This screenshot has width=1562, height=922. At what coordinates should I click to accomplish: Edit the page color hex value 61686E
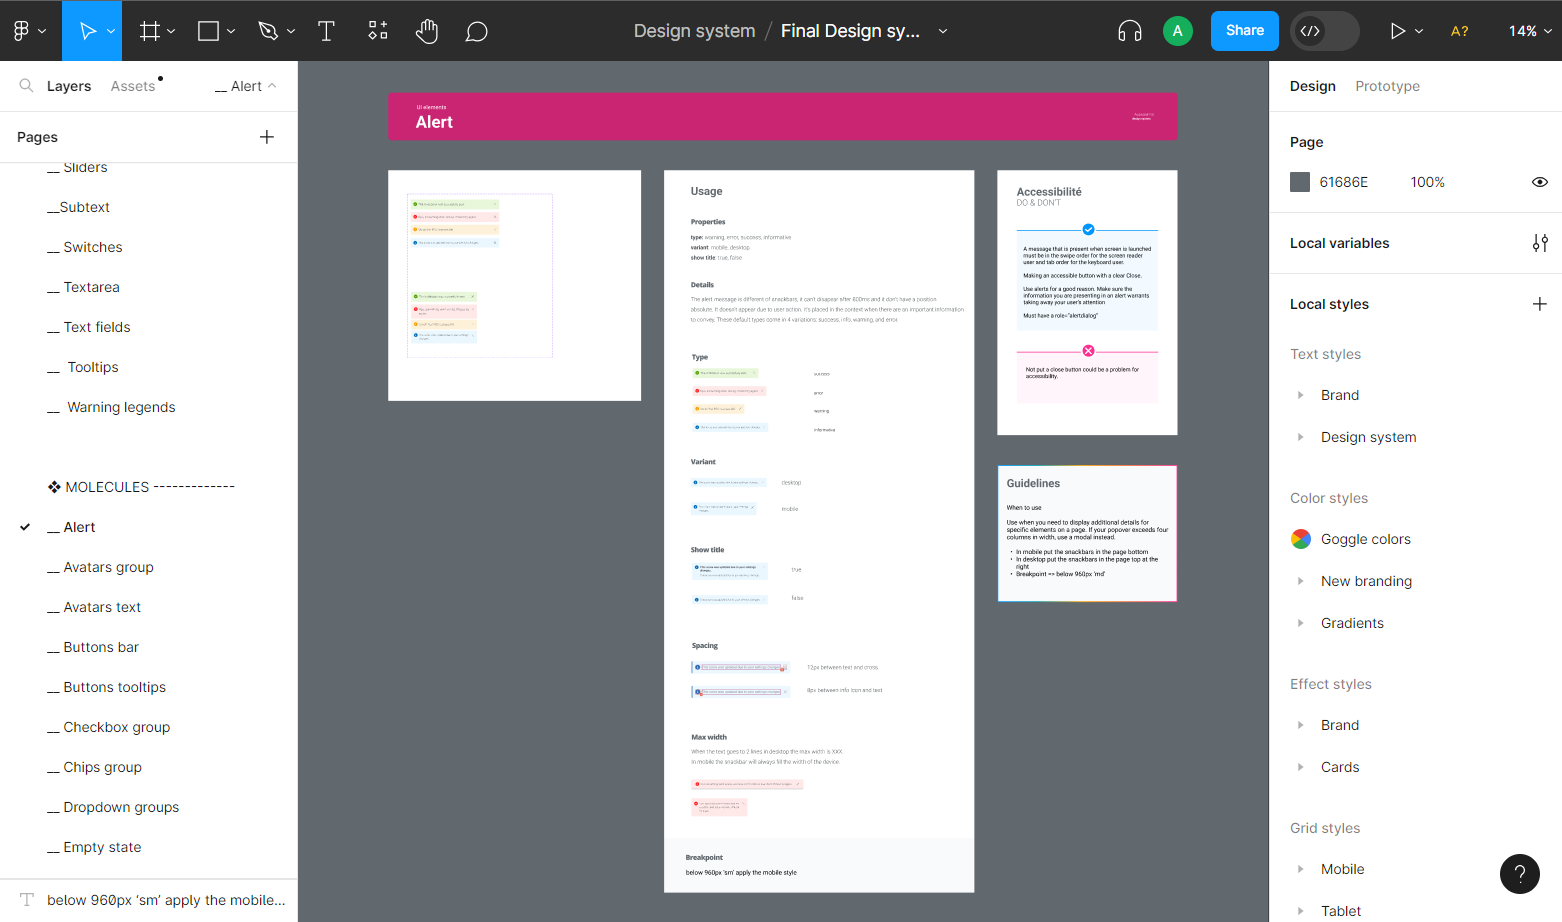coord(1344,182)
